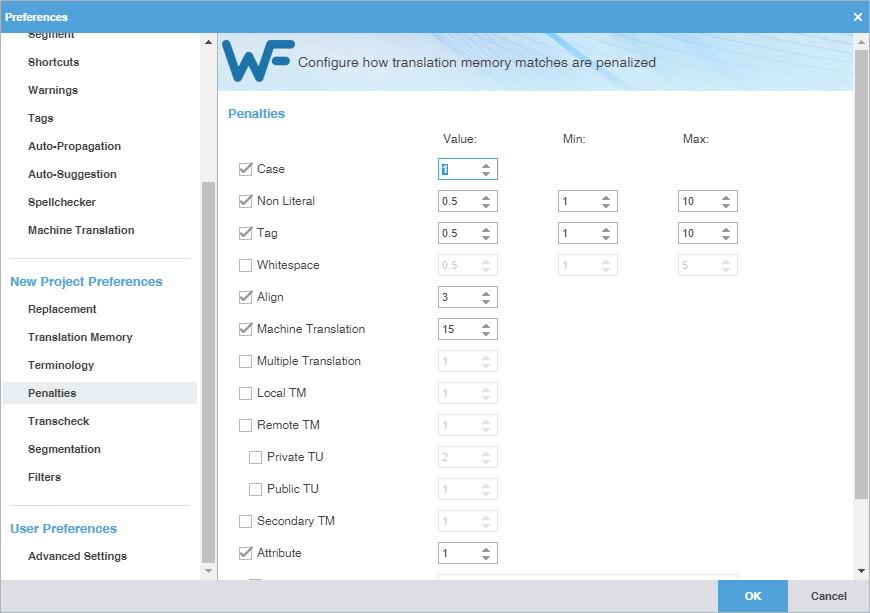Open the Filters settings page
Image resolution: width=870 pixels, height=613 pixels.
pos(44,477)
